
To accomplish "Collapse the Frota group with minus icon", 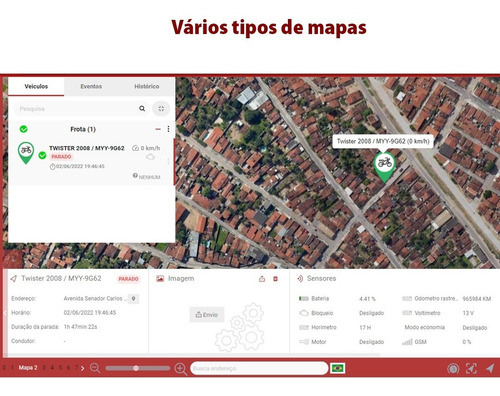I will (158, 129).
